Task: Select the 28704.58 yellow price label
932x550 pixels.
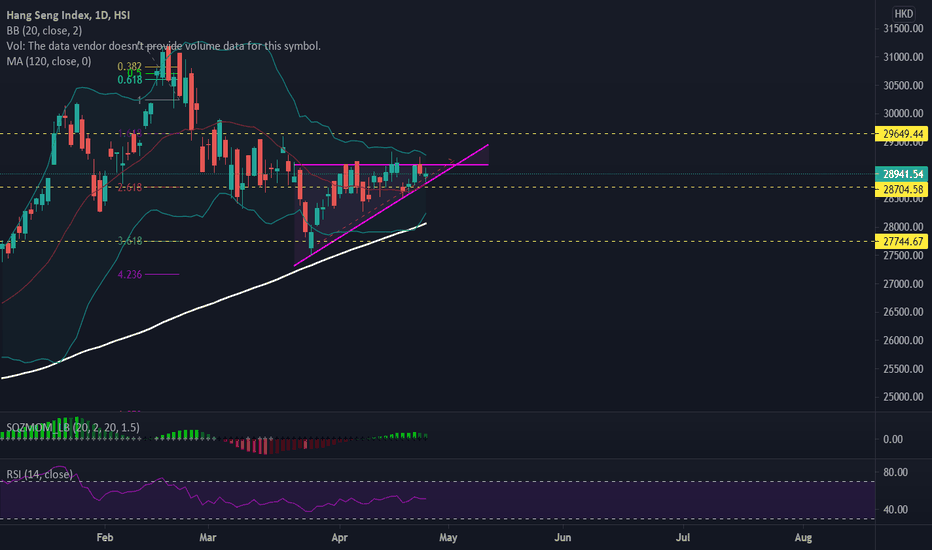Action: pyautogui.click(x=902, y=190)
